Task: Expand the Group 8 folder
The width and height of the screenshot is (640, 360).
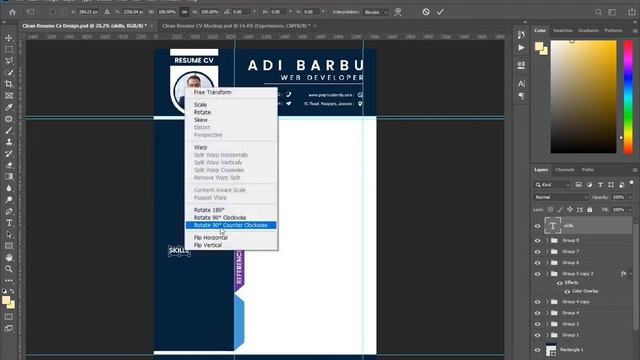Action: coord(547,240)
